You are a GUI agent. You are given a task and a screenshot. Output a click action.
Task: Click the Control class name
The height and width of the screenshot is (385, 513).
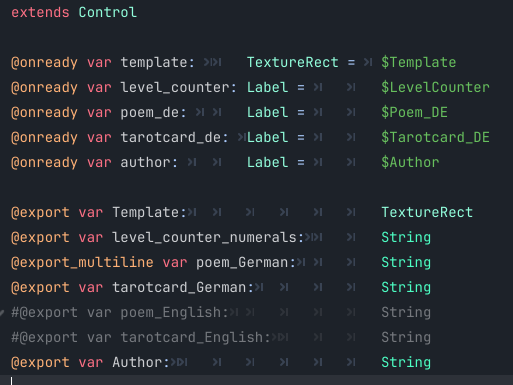[x=108, y=13]
